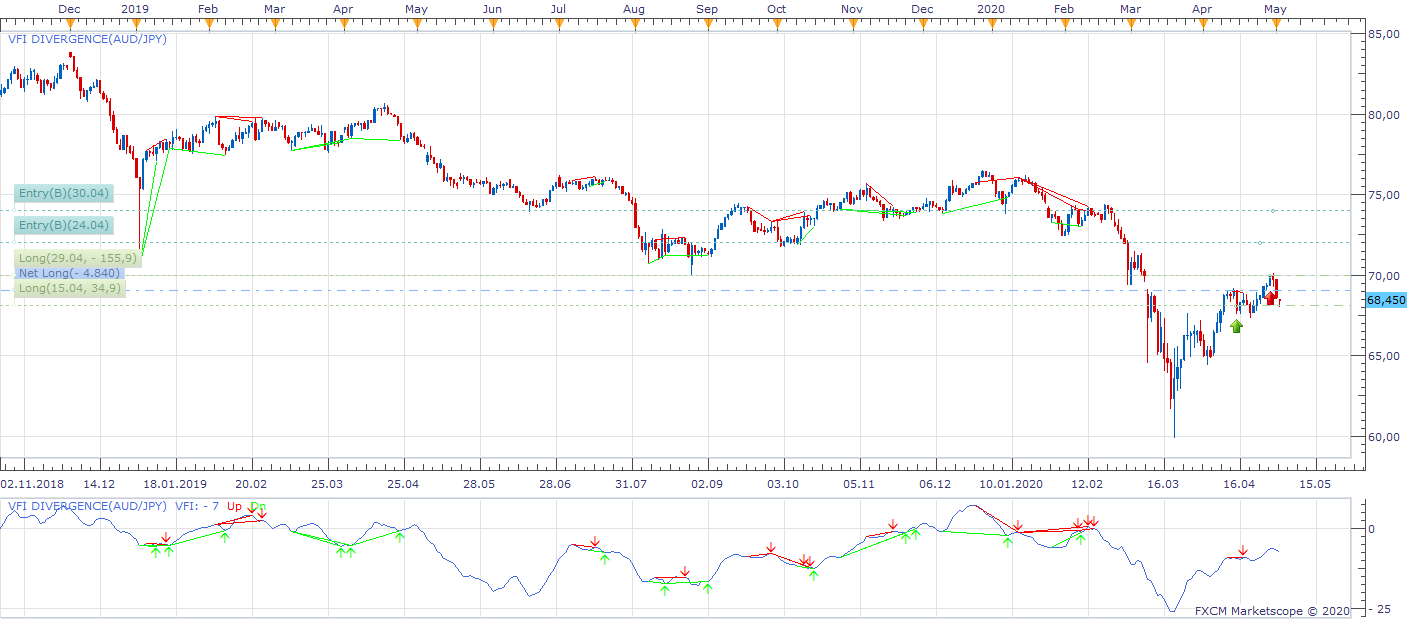1423x619 pixels.
Task: Click the 75,00 price axis label
Action: (x=1384, y=195)
